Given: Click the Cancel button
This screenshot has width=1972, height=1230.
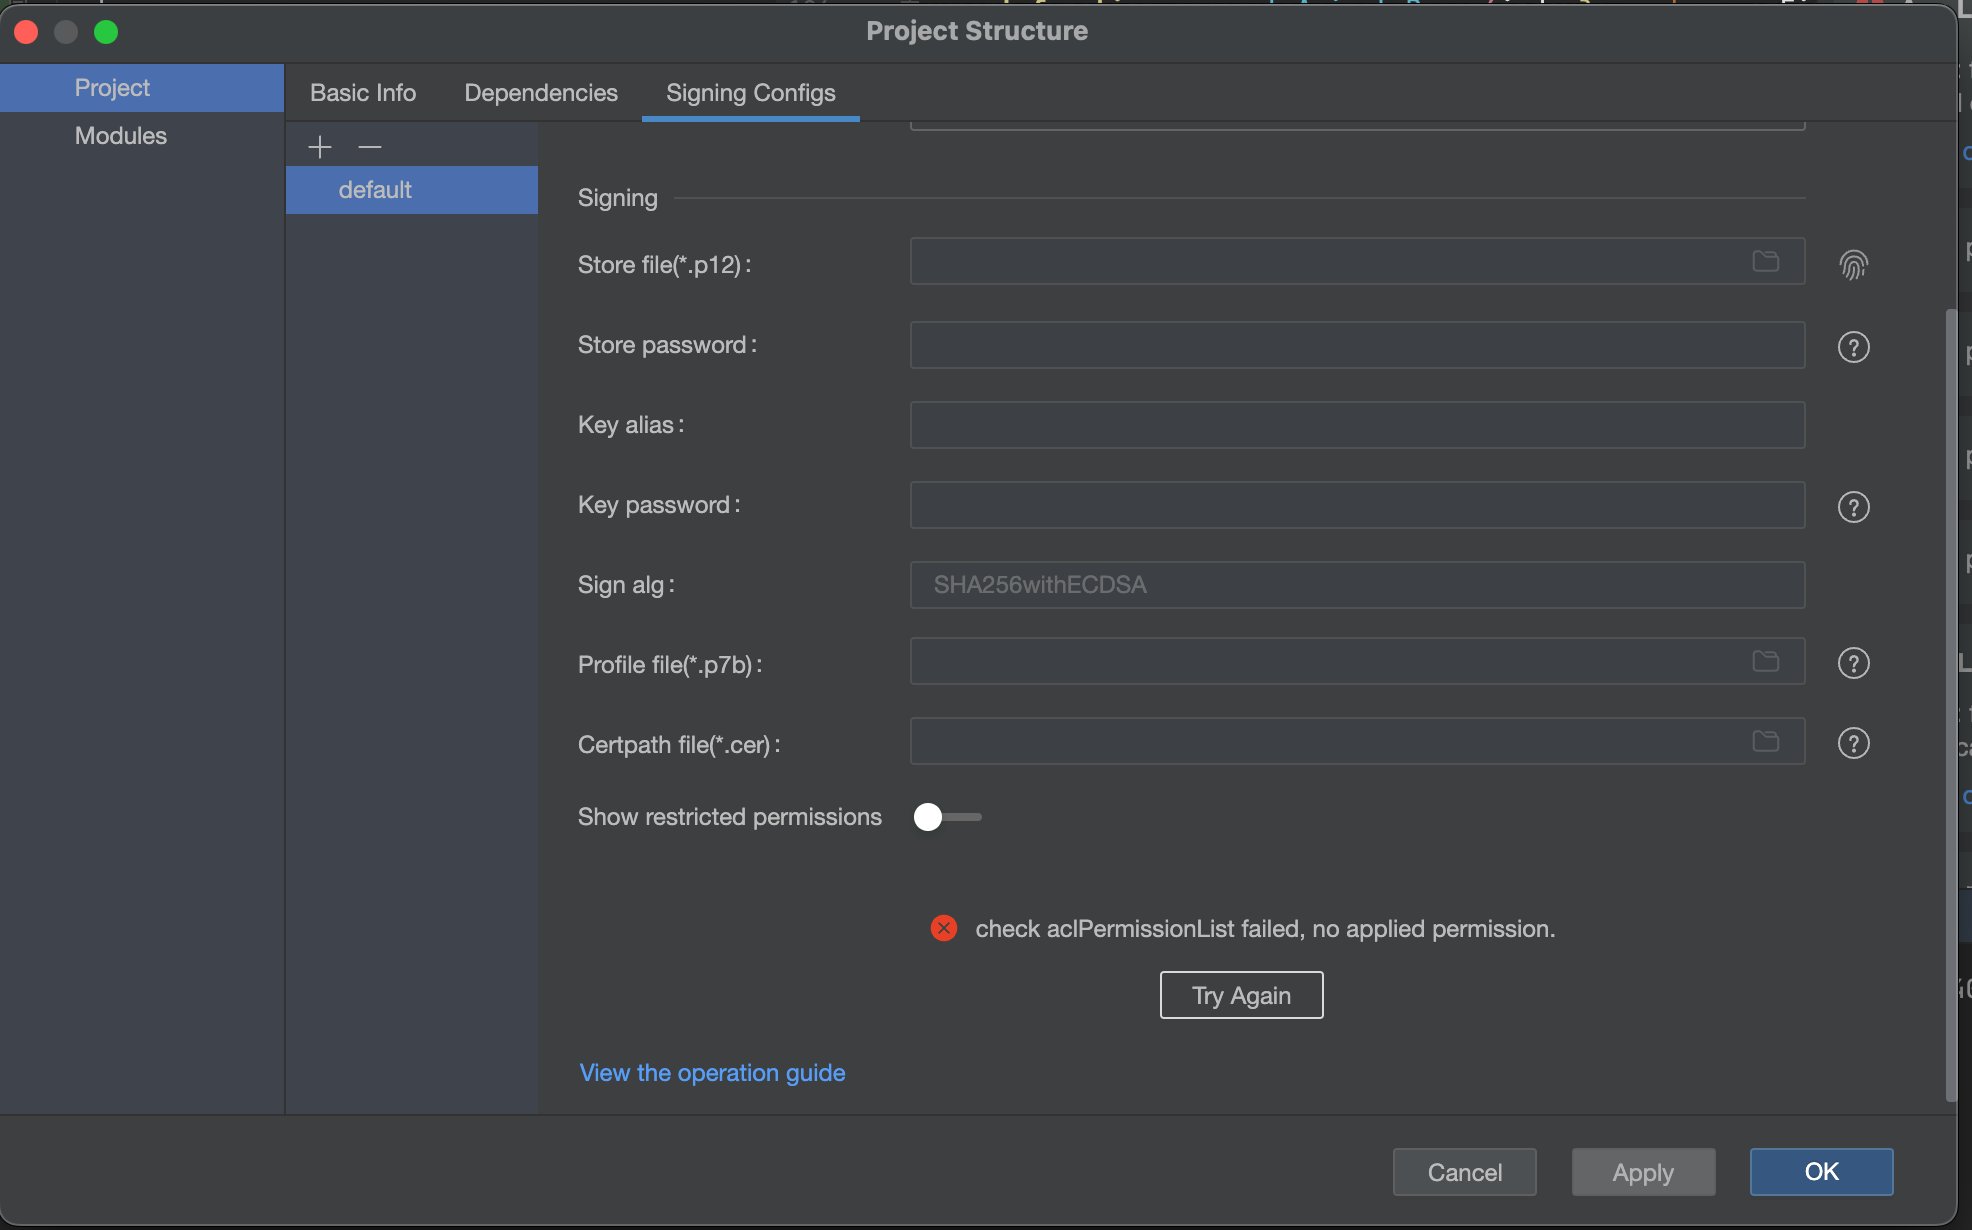Looking at the screenshot, I should pyautogui.click(x=1464, y=1172).
